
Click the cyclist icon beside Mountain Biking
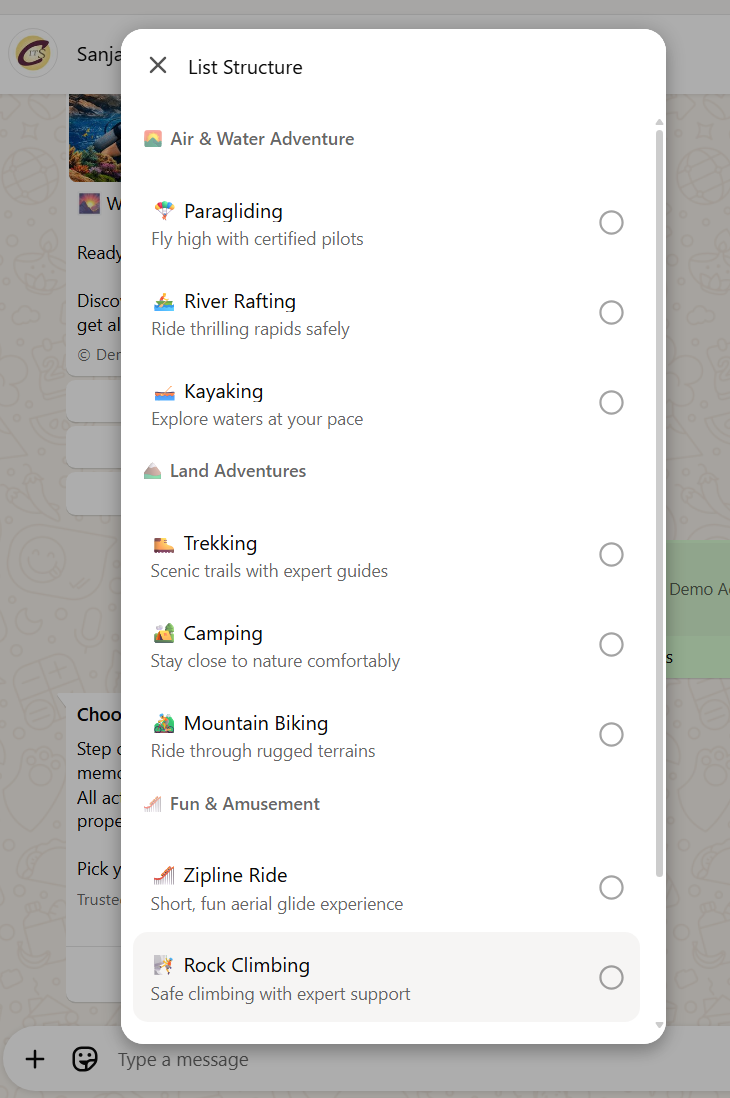click(163, 723)
